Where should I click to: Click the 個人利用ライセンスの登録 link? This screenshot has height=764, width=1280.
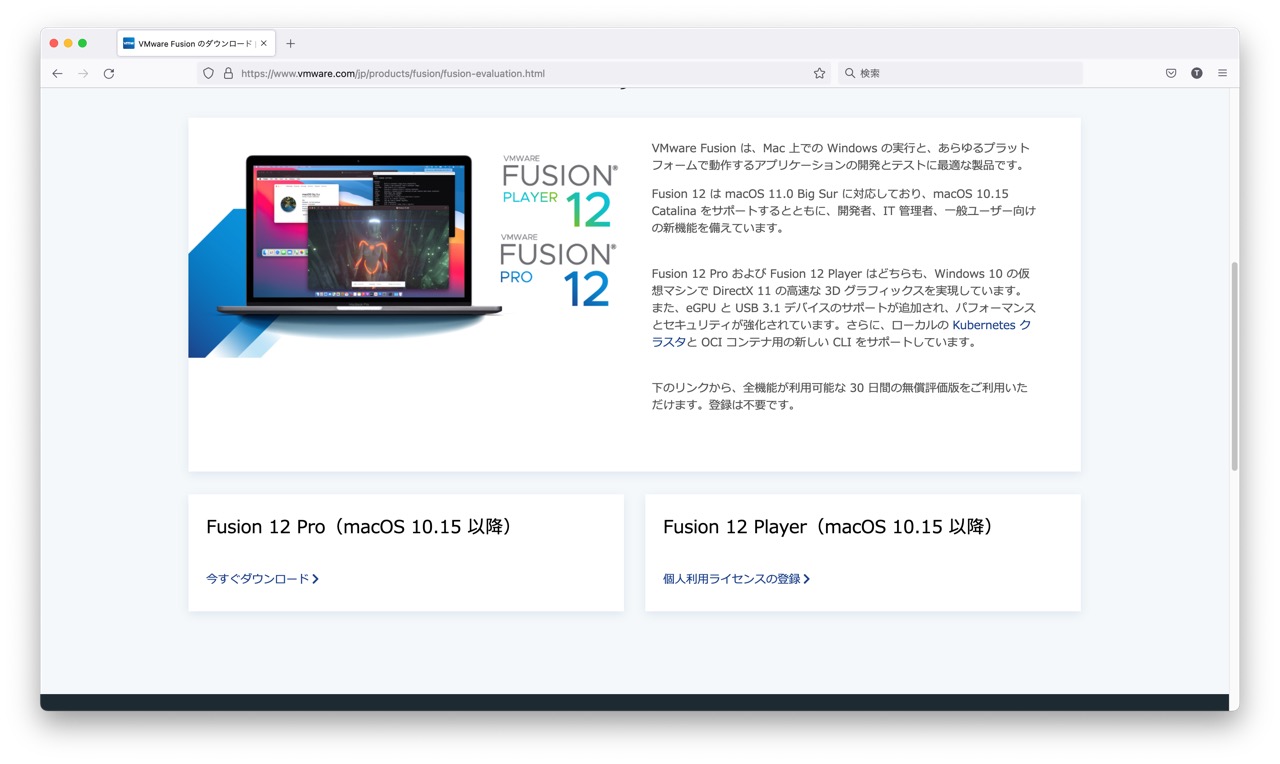(x=736, y=578)
